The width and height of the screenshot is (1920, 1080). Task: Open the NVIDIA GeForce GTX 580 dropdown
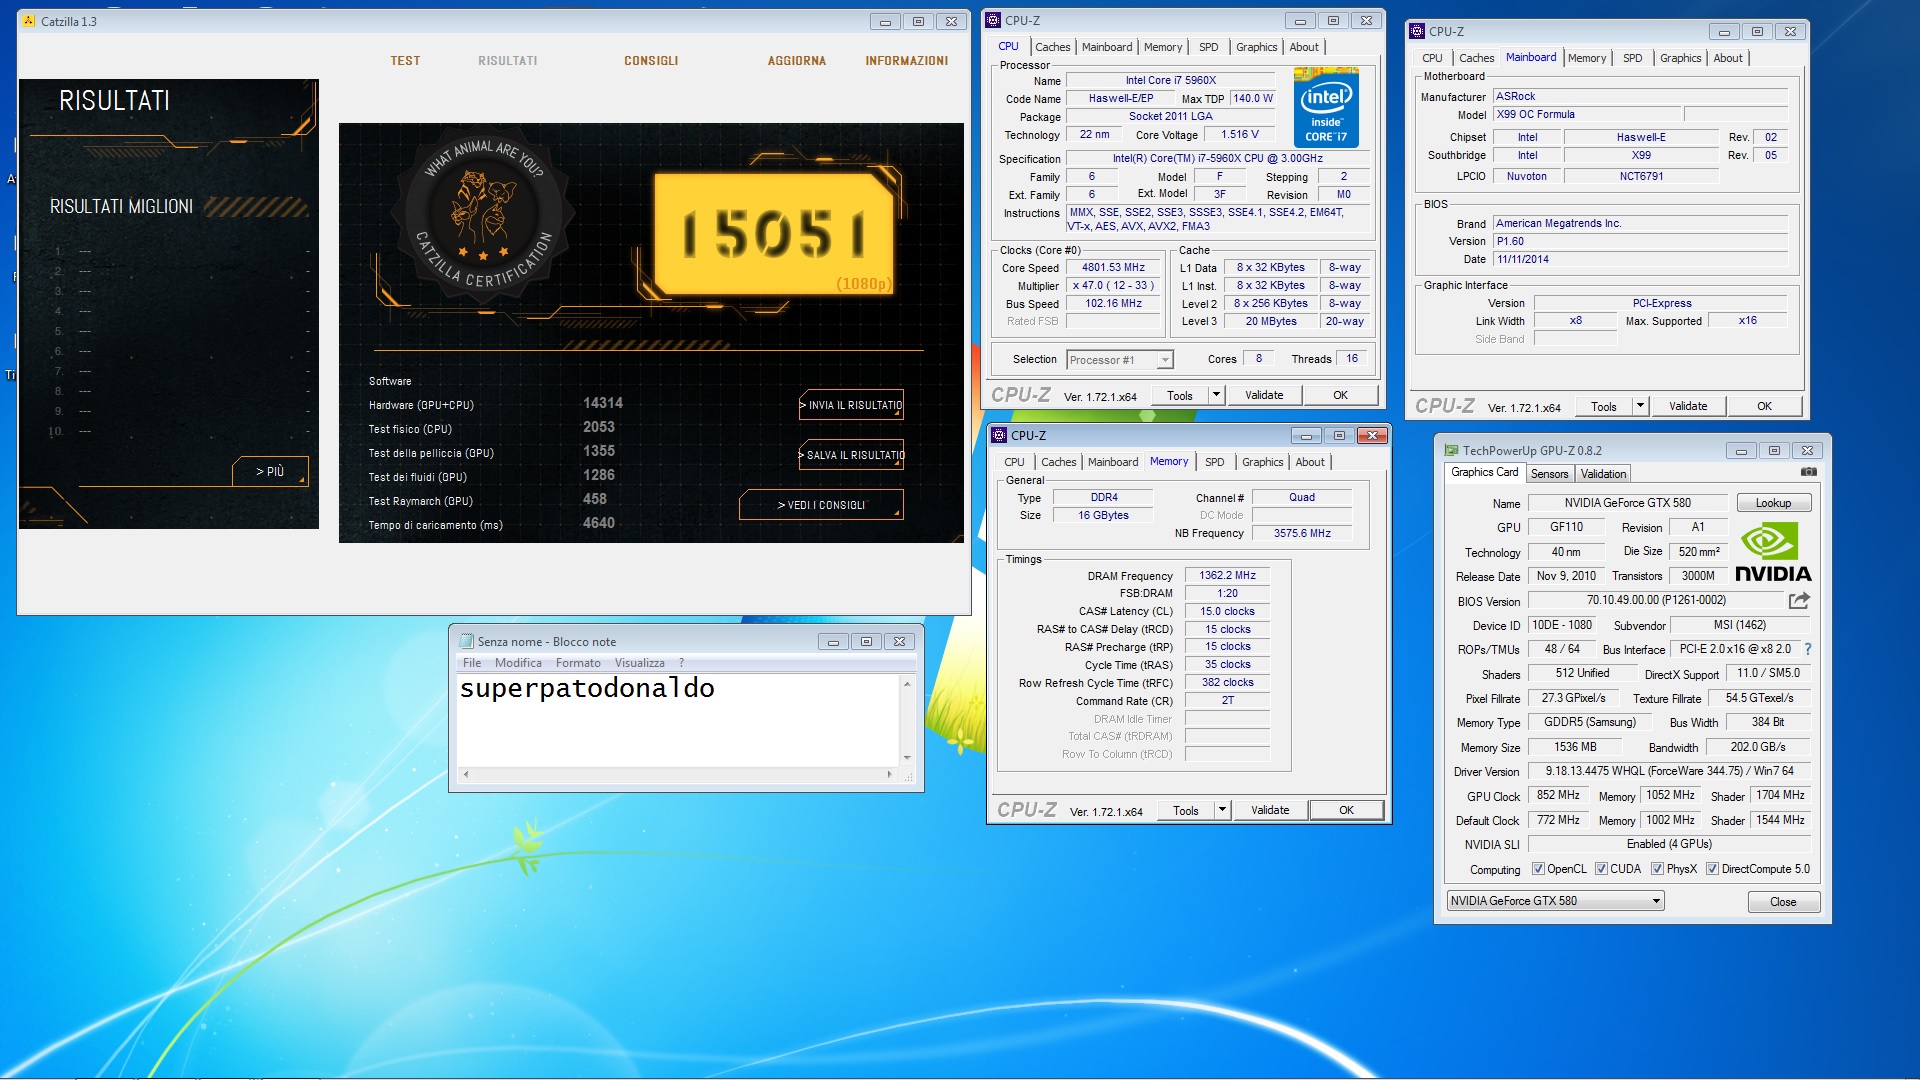(1556, 901)
